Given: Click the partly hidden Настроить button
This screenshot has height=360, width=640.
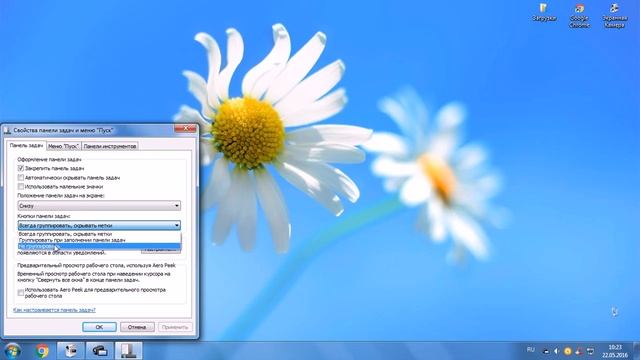Looking at the screenshot, I should tap(161, 251).
